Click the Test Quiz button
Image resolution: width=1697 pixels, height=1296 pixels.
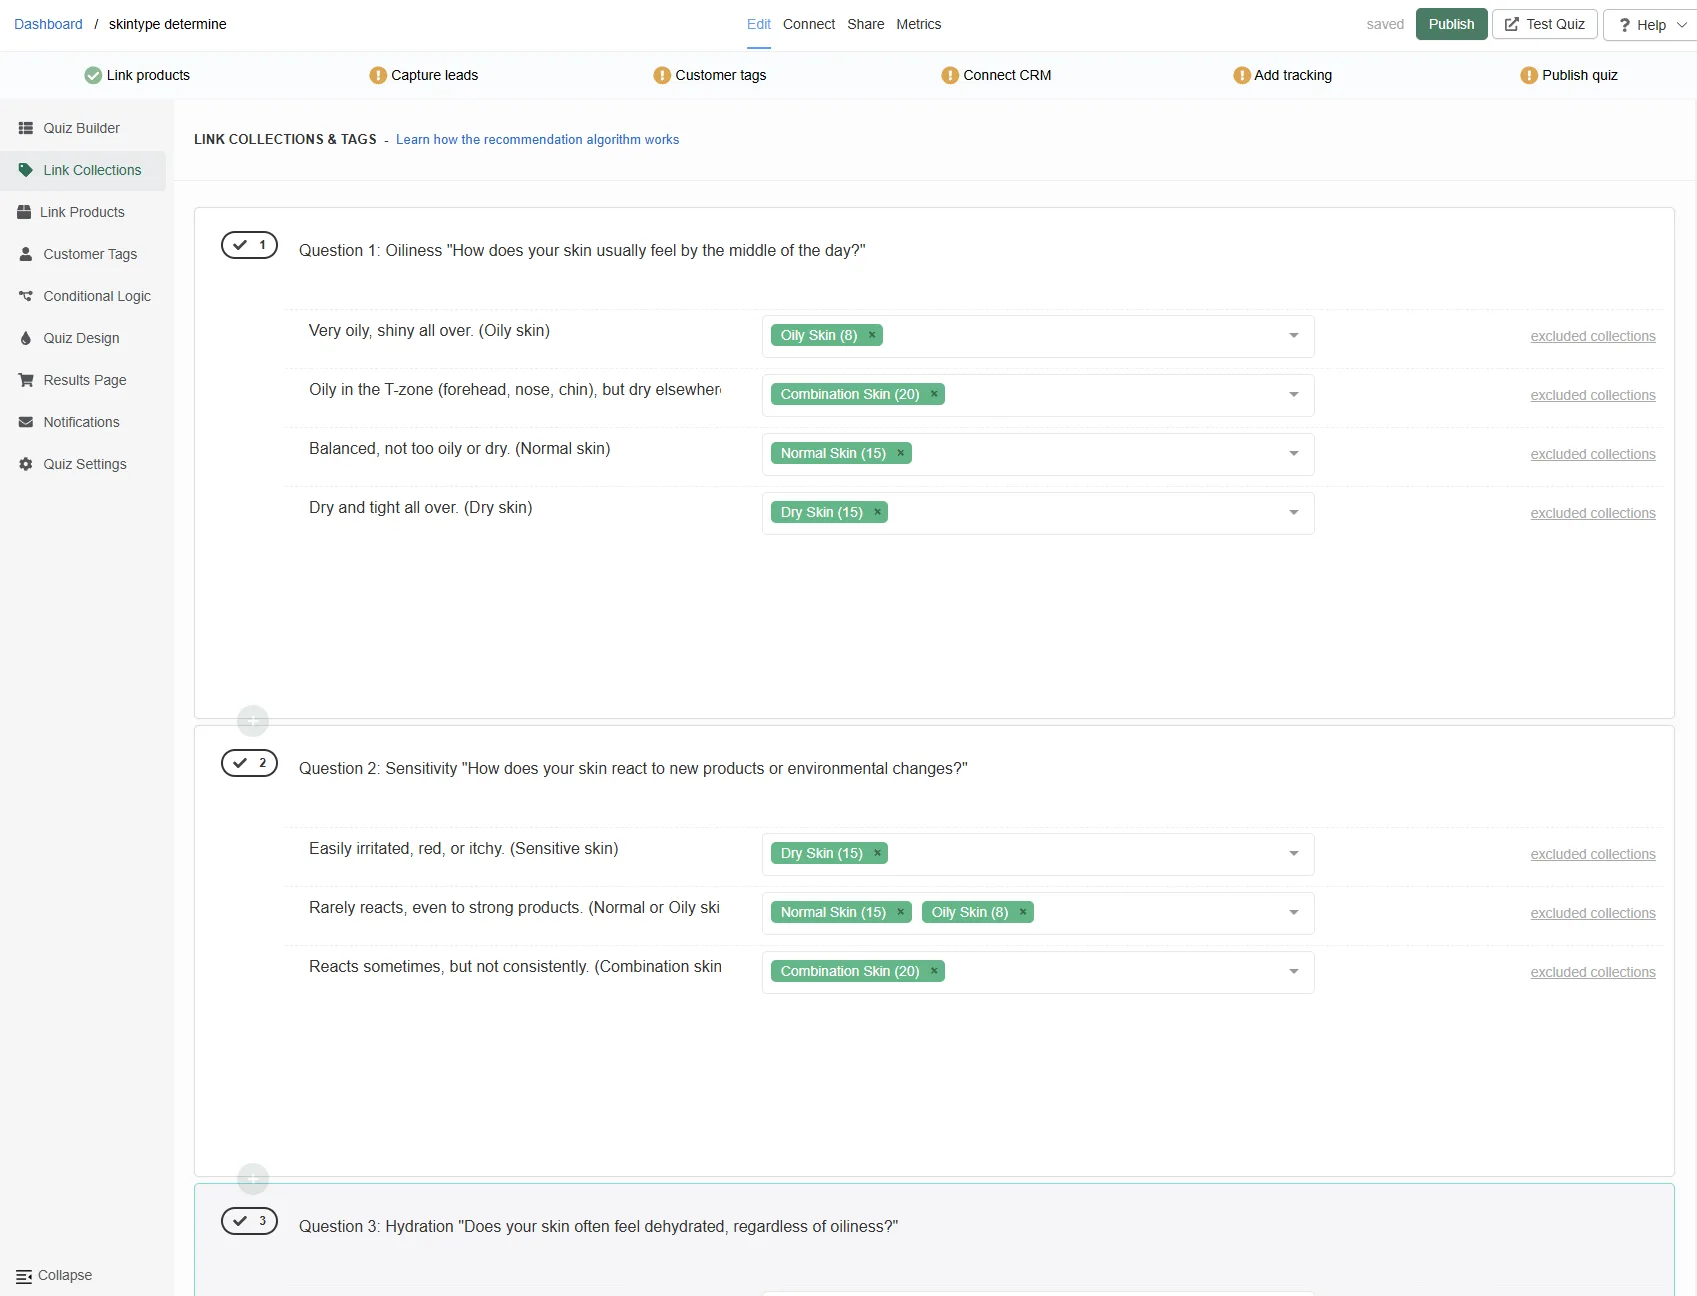click(x=1545, y=24)
